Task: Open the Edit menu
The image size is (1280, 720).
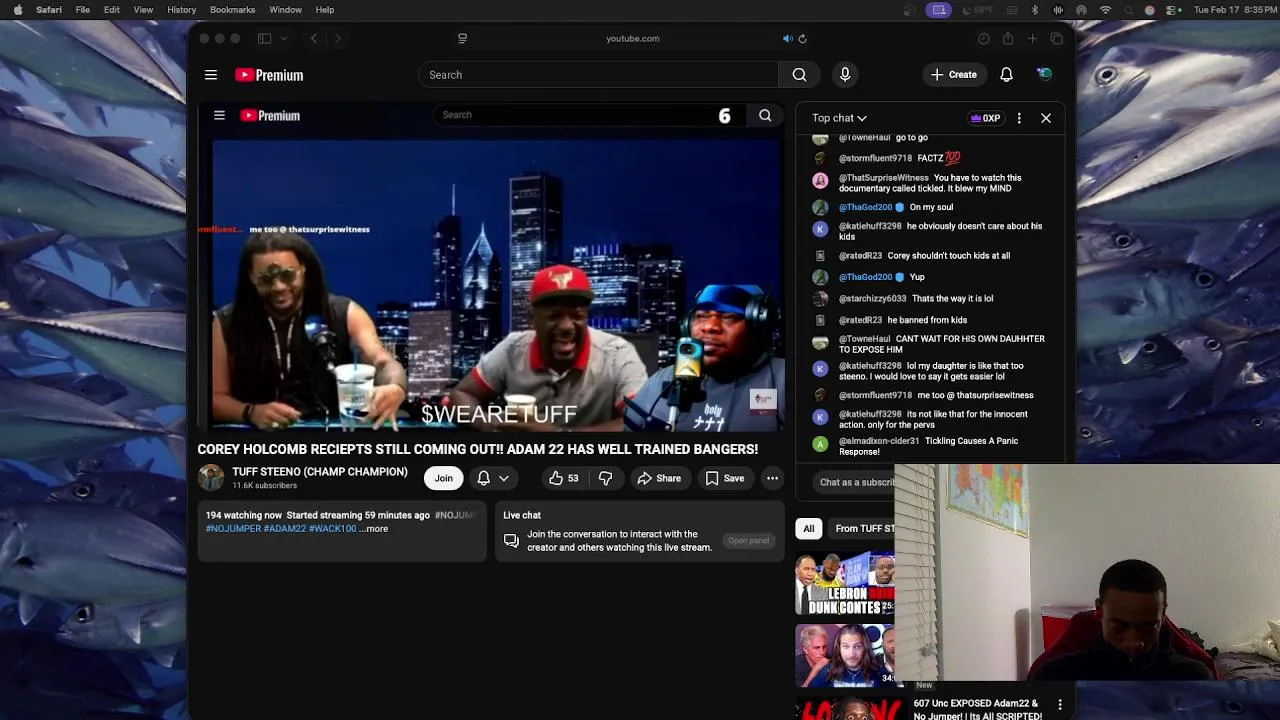Action: (x=112, y=10)
